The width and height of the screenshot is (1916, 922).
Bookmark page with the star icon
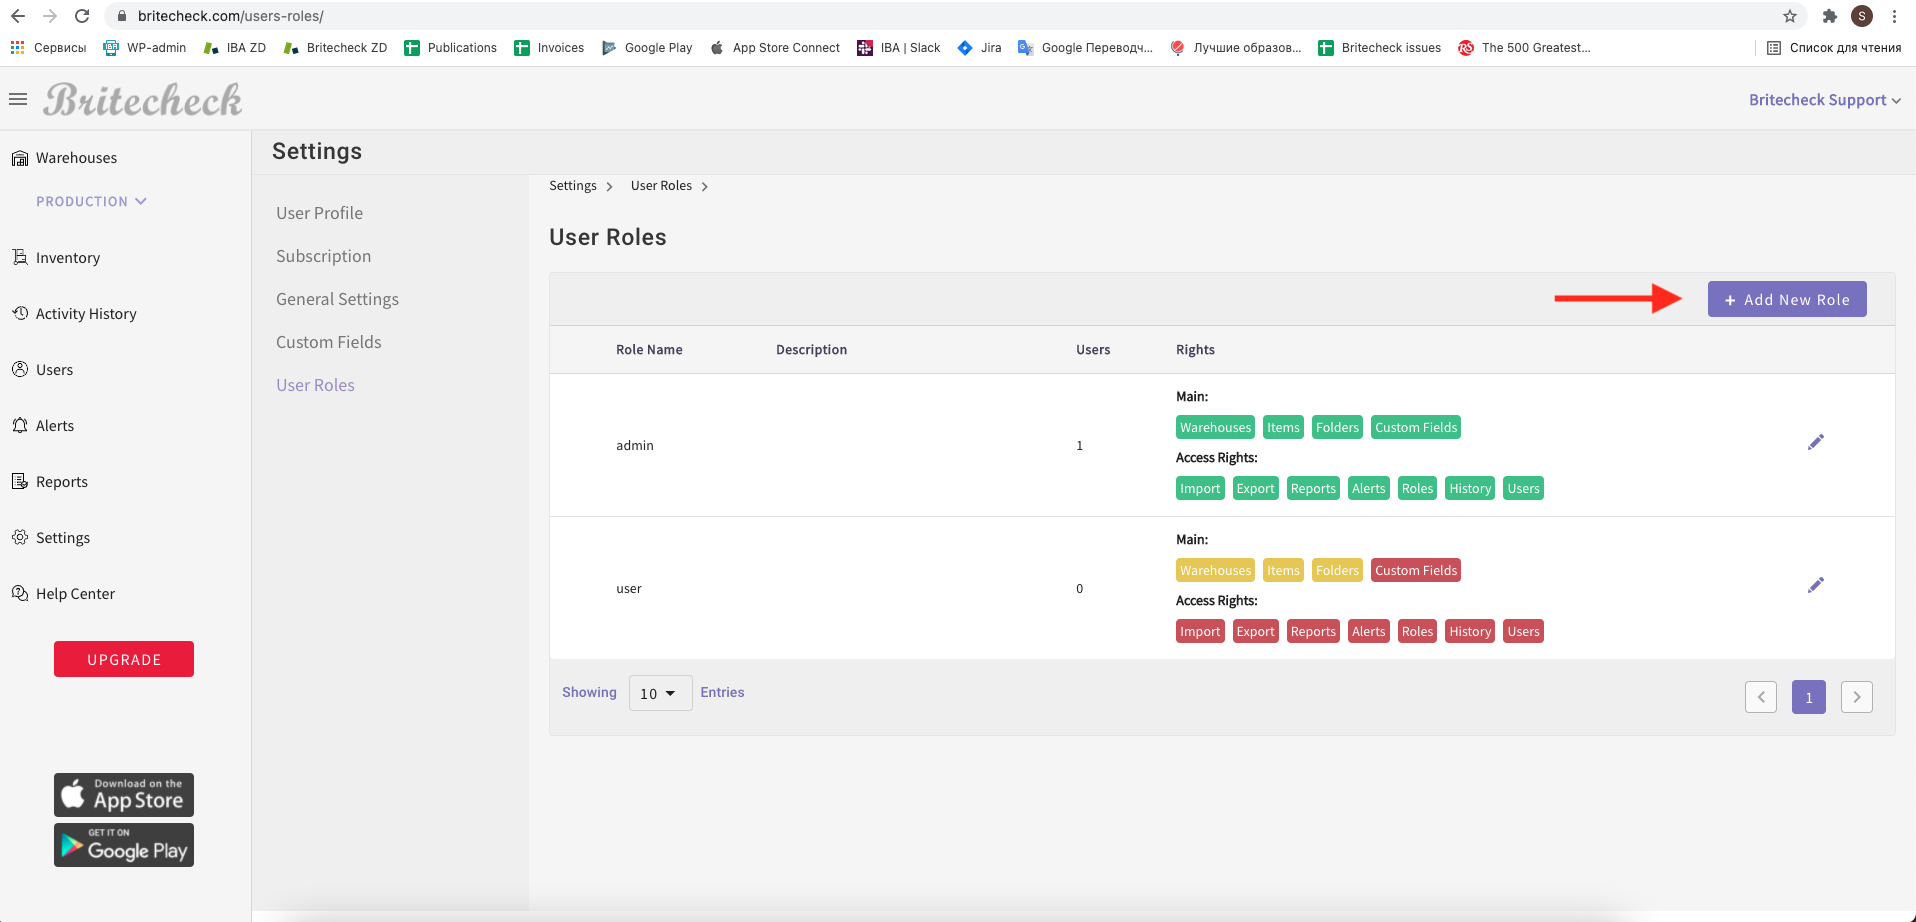[x=1789, y=16]
